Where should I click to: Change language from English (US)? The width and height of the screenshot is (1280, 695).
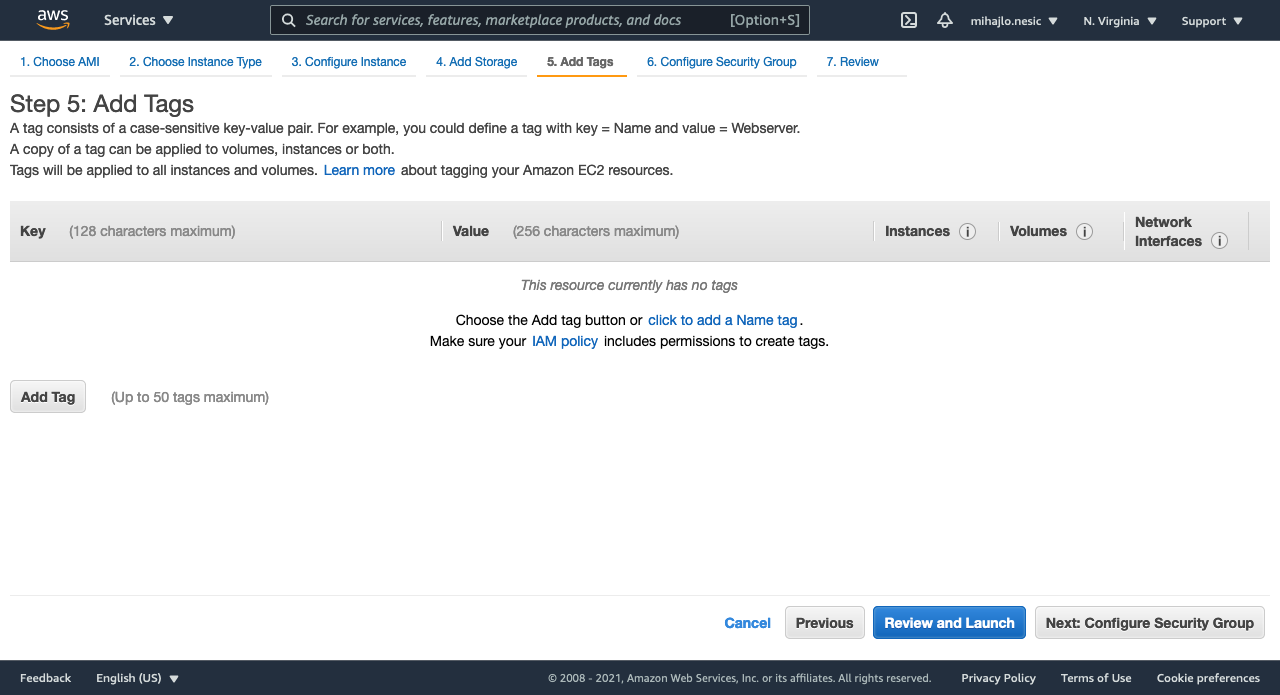pyautogui.click(x=138, y=678)
